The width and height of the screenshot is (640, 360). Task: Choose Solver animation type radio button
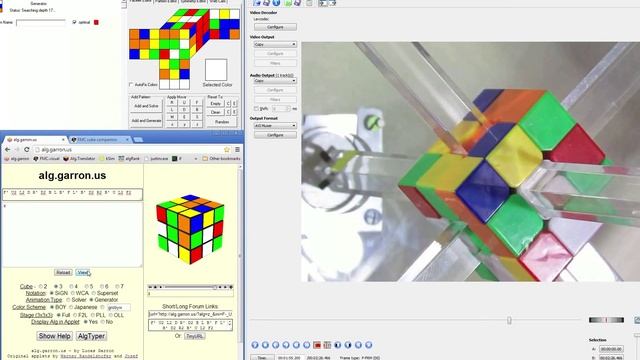(68, 300)
